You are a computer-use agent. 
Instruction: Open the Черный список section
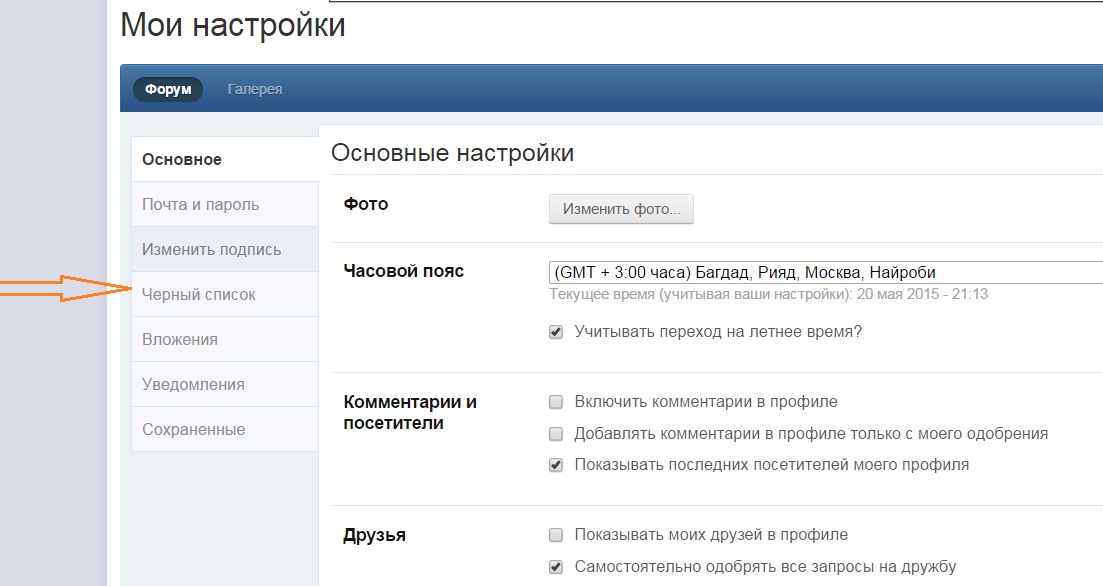(x=225, y=294)
